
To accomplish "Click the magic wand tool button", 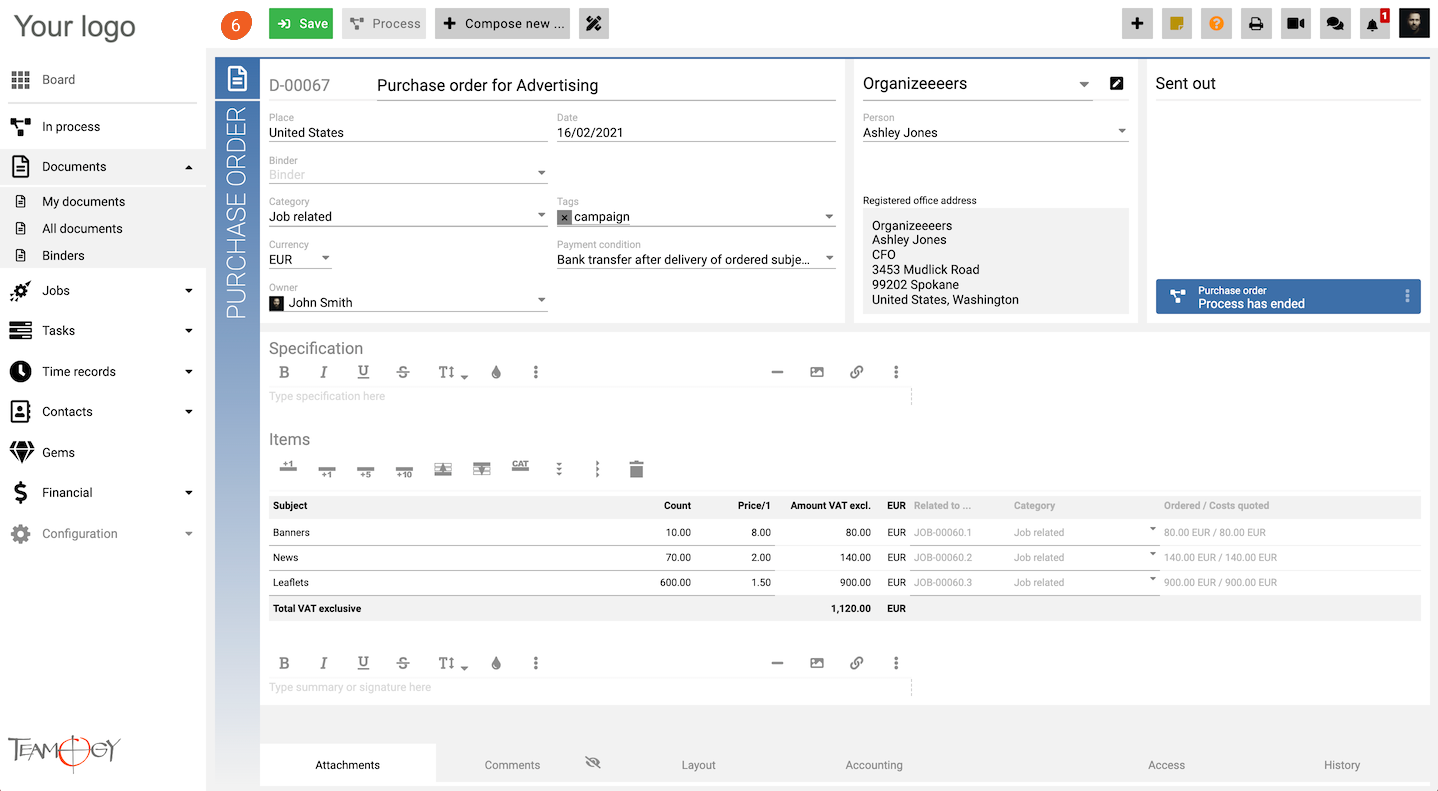I will [593, 24].
